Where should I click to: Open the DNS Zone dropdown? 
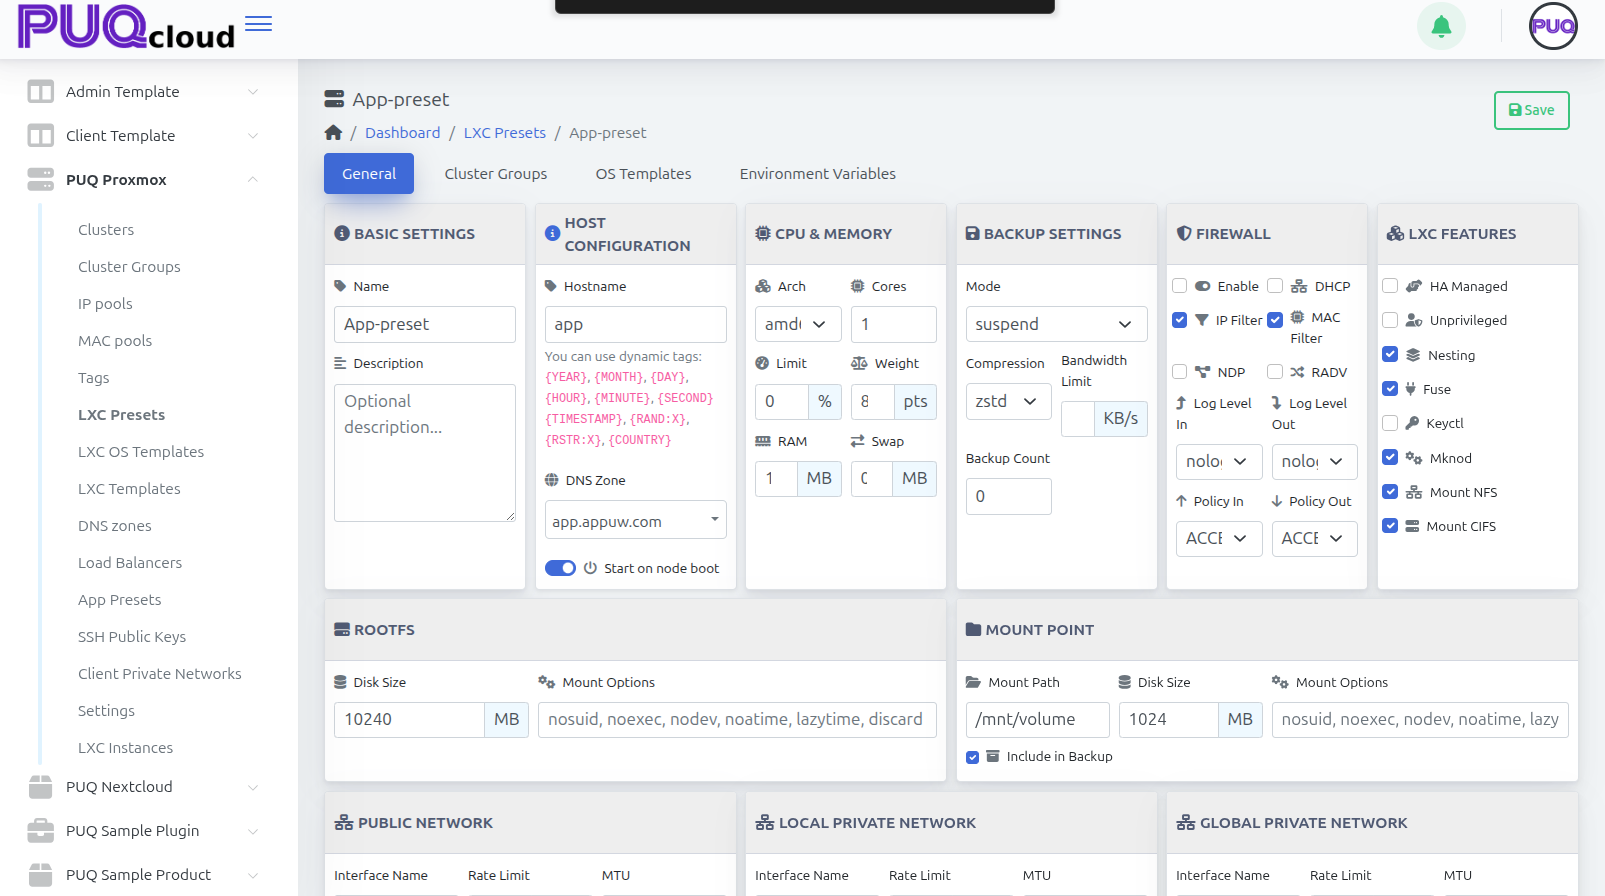coord(635,521)
